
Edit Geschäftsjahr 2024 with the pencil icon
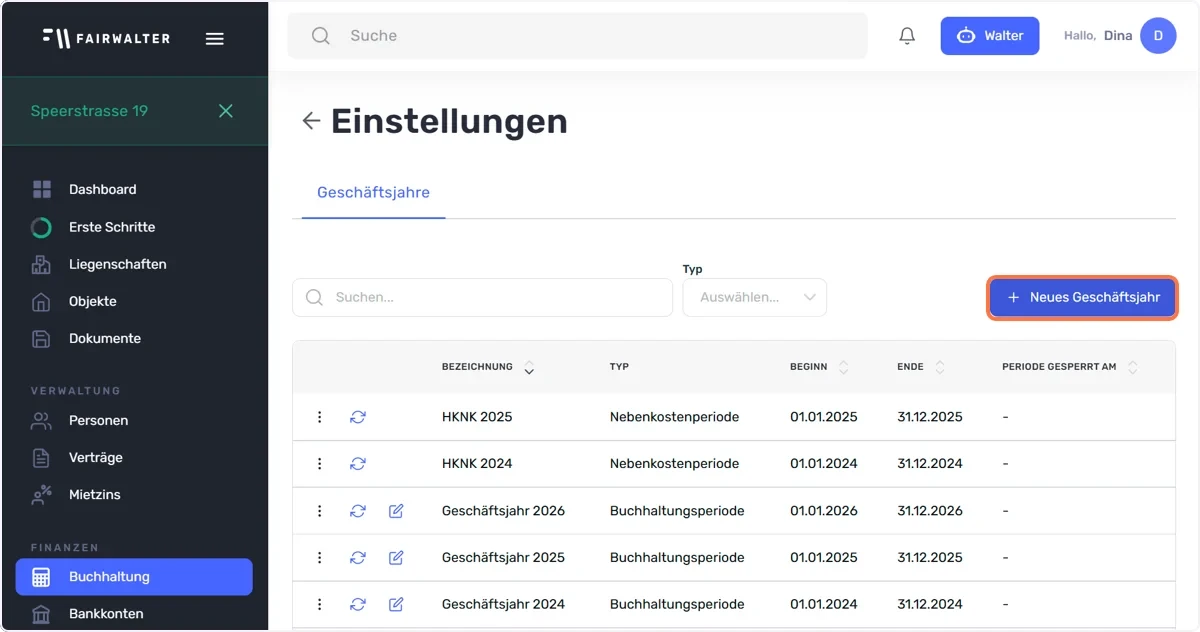point(396,604)
